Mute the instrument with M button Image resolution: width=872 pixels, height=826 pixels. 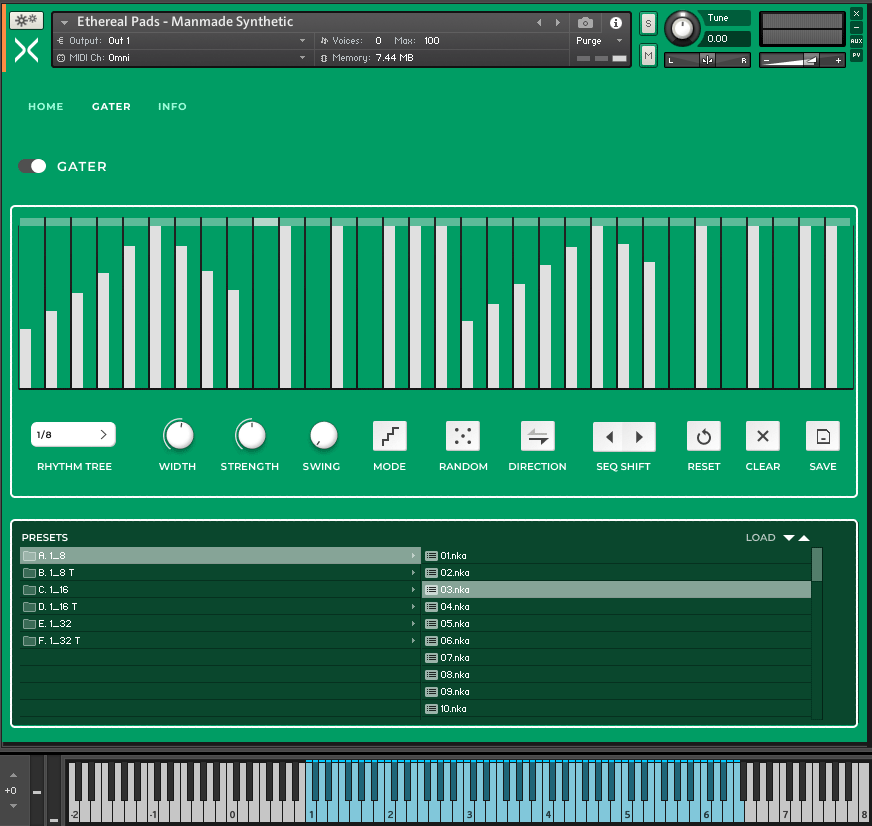point(648,55)
